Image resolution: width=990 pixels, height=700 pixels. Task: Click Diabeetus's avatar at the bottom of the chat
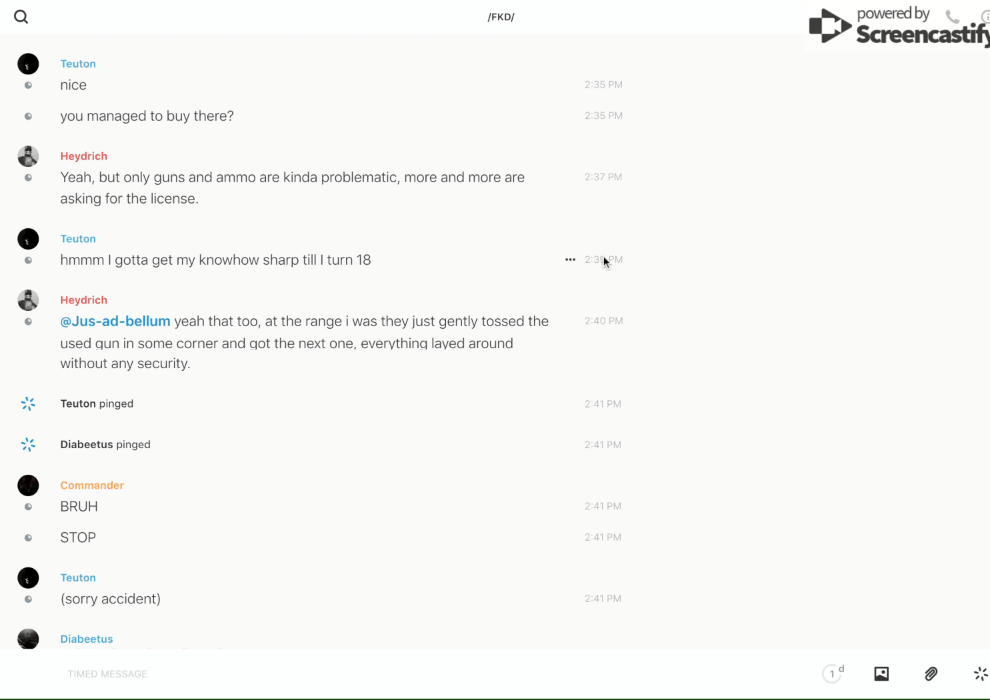(x=28, y=639)
